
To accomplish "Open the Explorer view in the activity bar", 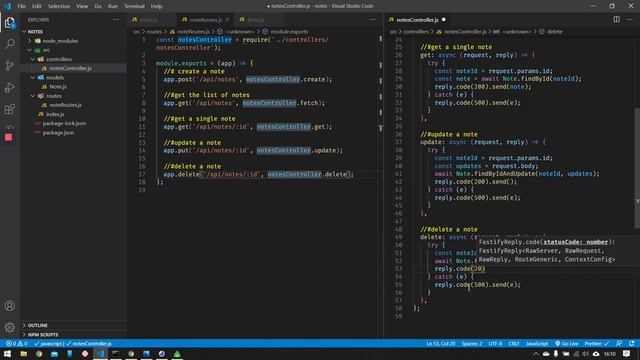I will 9,22.
